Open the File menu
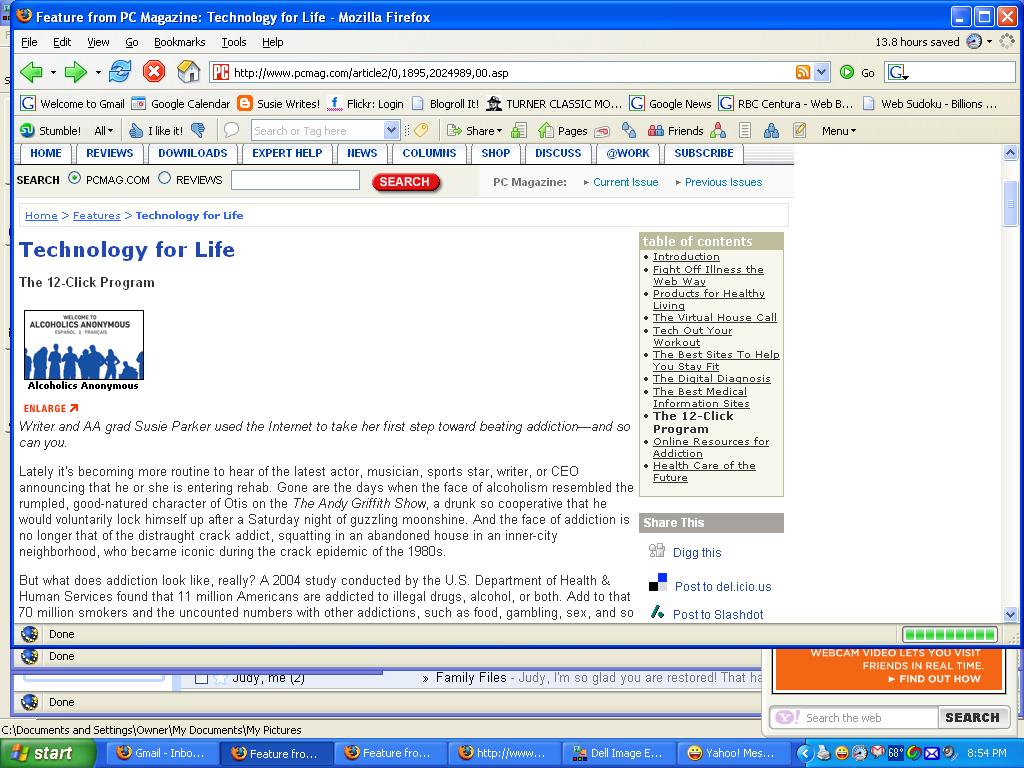Screen dimensions: 1024x768 coord(29,42)
